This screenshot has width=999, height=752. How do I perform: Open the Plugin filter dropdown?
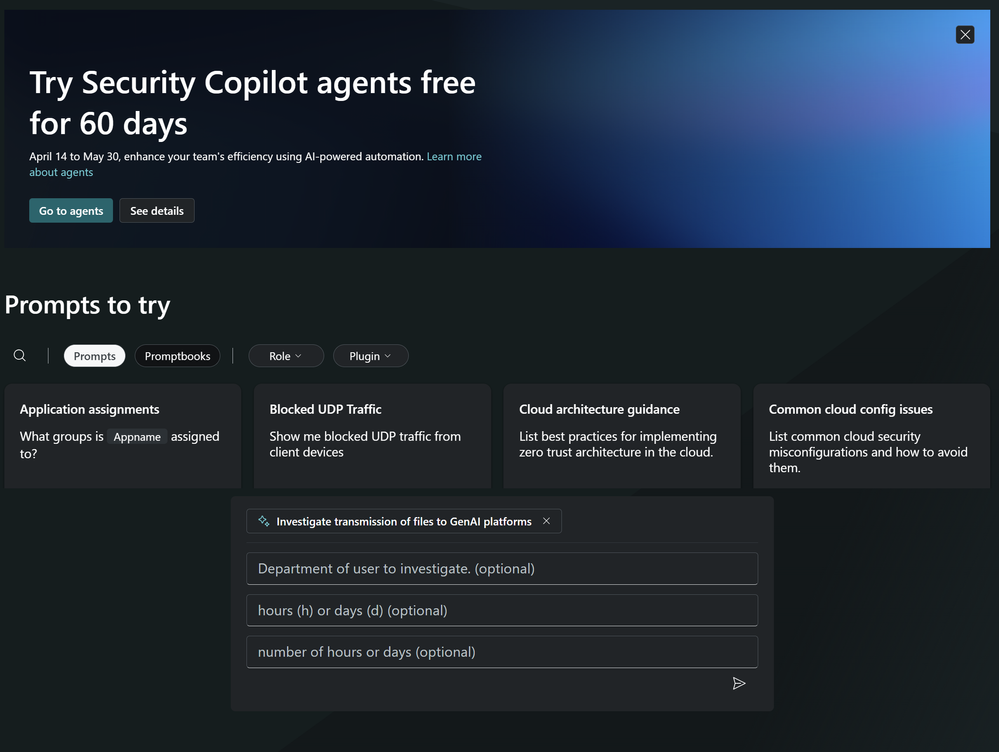pyautogui.click(x=370, y=356)
